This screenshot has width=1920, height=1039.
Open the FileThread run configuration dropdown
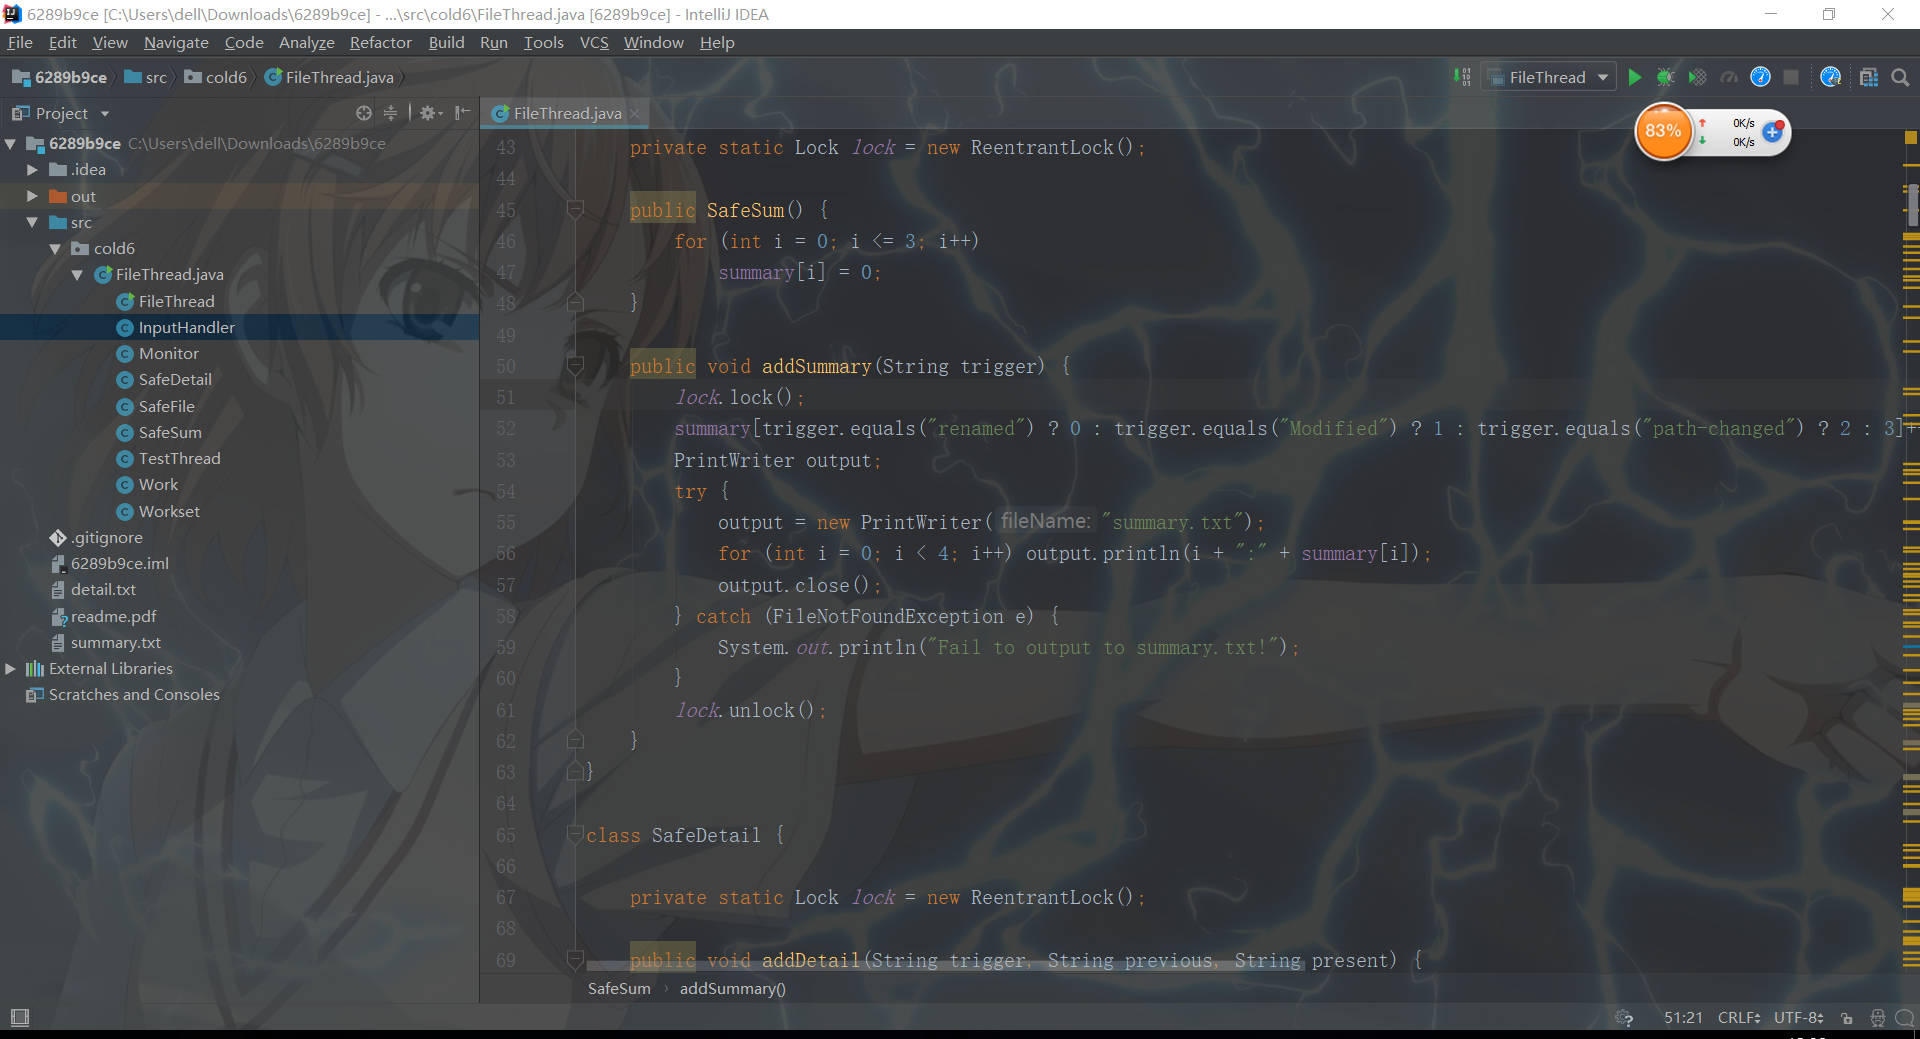pos(1550,77)
